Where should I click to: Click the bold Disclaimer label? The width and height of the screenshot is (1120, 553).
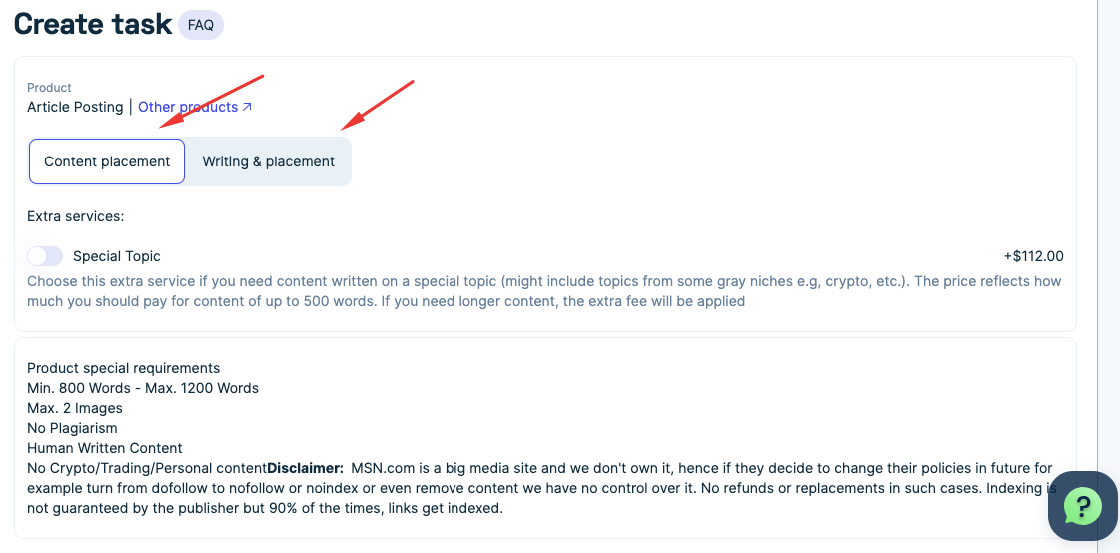[x=305, y=468]
